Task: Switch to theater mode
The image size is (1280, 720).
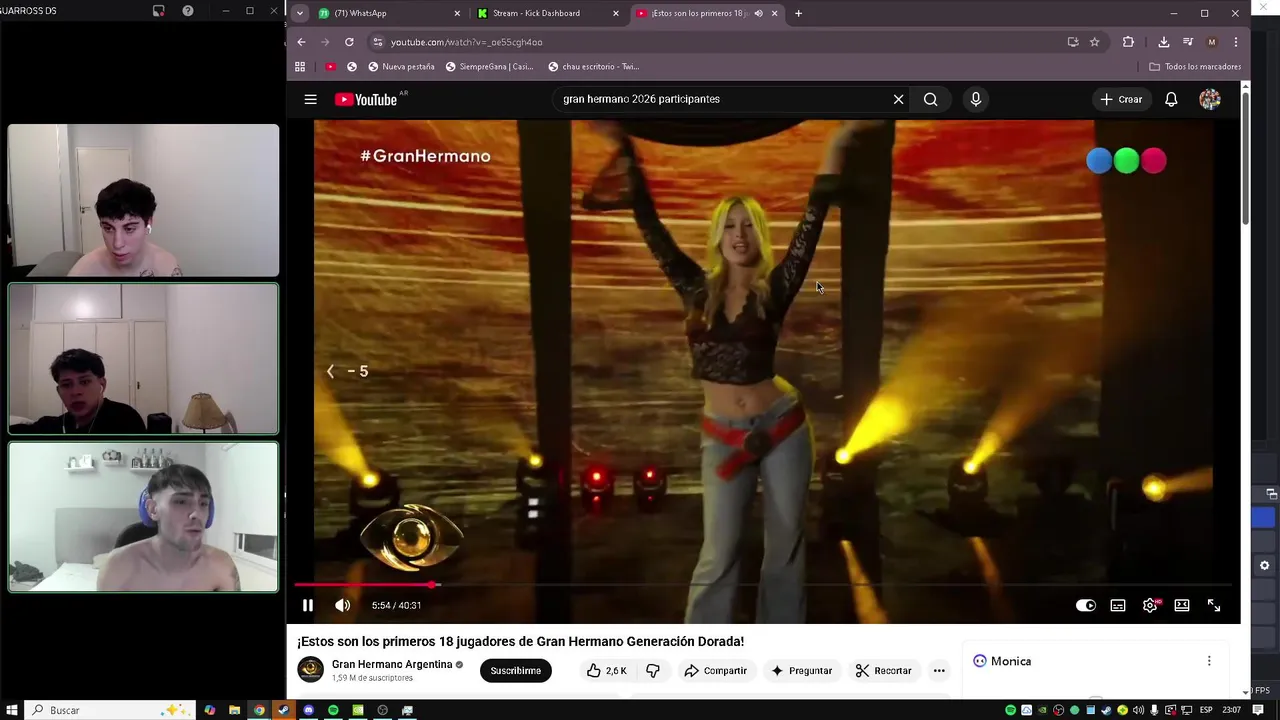Action: [1182, 605]
